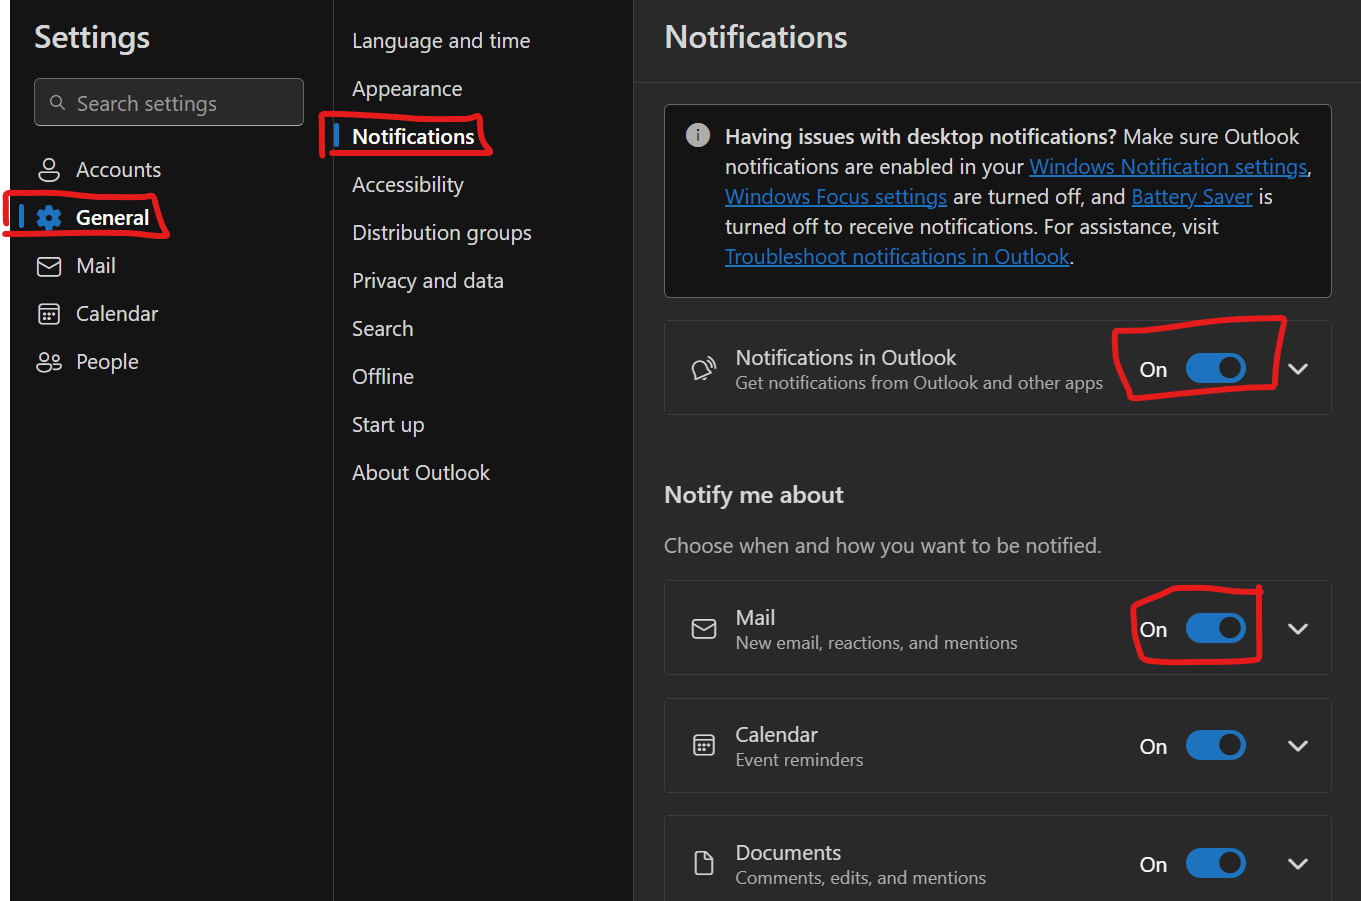Image resolution: width=1361 pixels, height=901 pixels.
Task: Click the Calendar icon in sidebar
Action: [x=48, y=314]
